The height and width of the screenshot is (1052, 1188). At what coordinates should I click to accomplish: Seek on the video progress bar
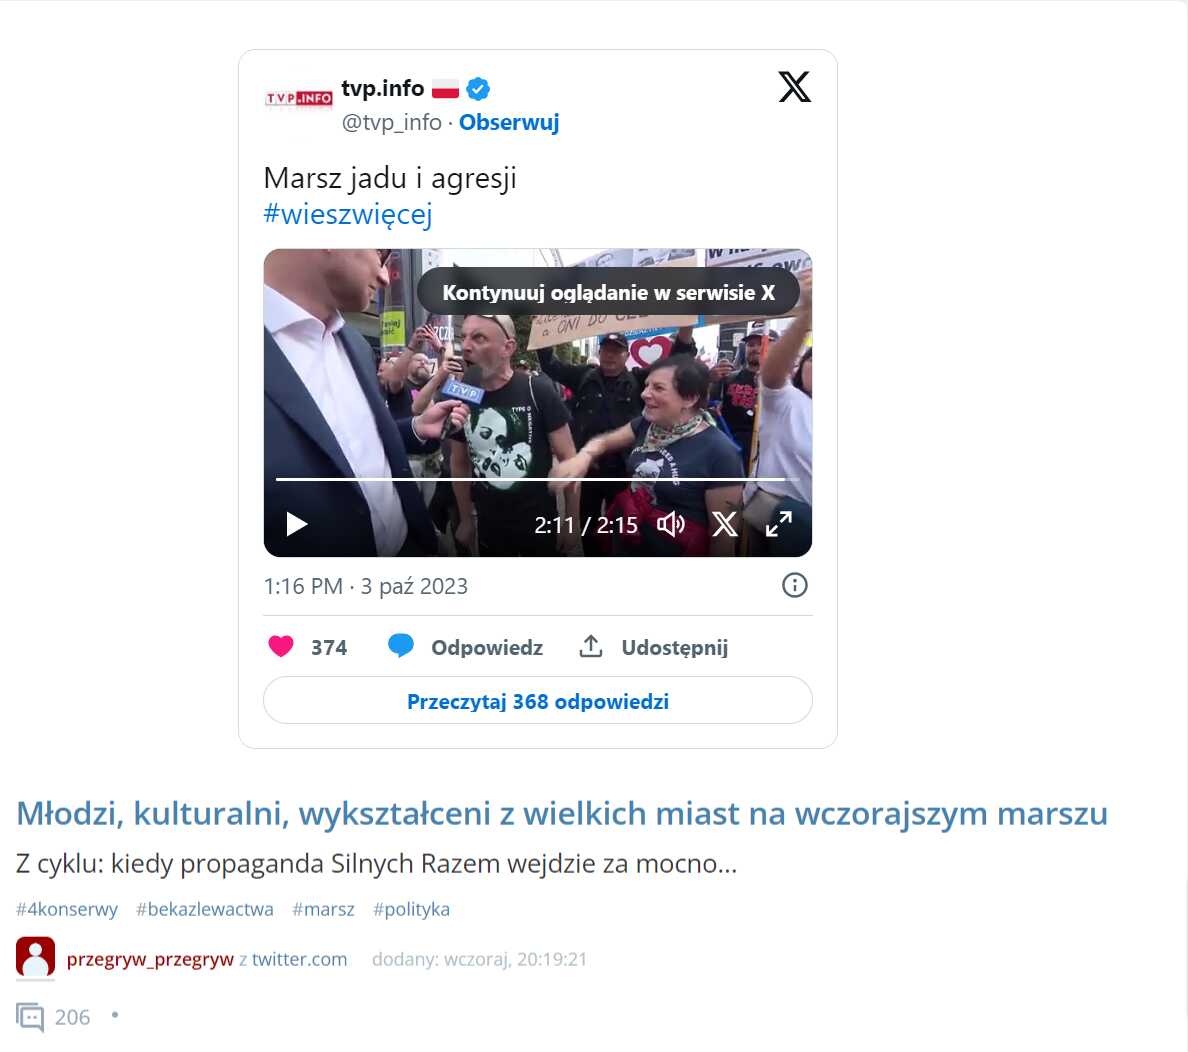(537, 479)
